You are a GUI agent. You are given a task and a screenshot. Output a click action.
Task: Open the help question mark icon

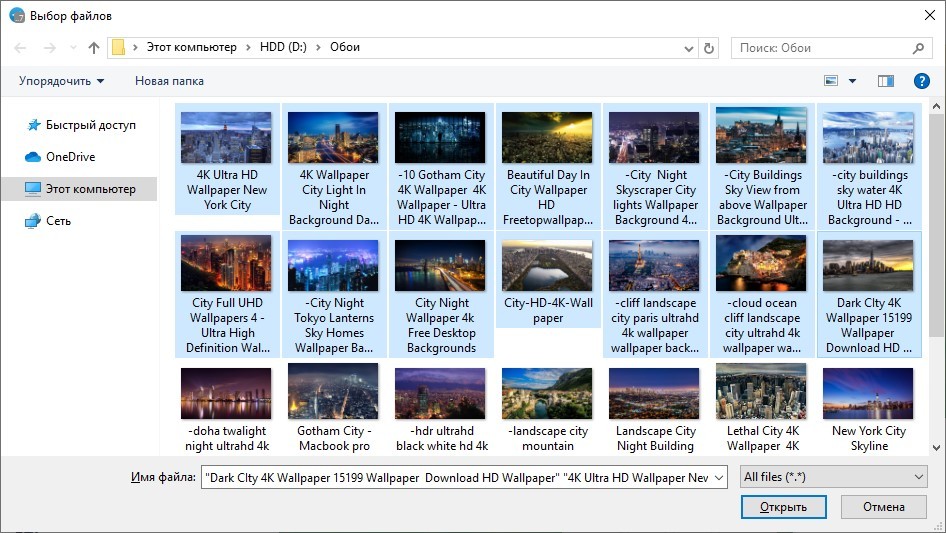click(921, 81)
